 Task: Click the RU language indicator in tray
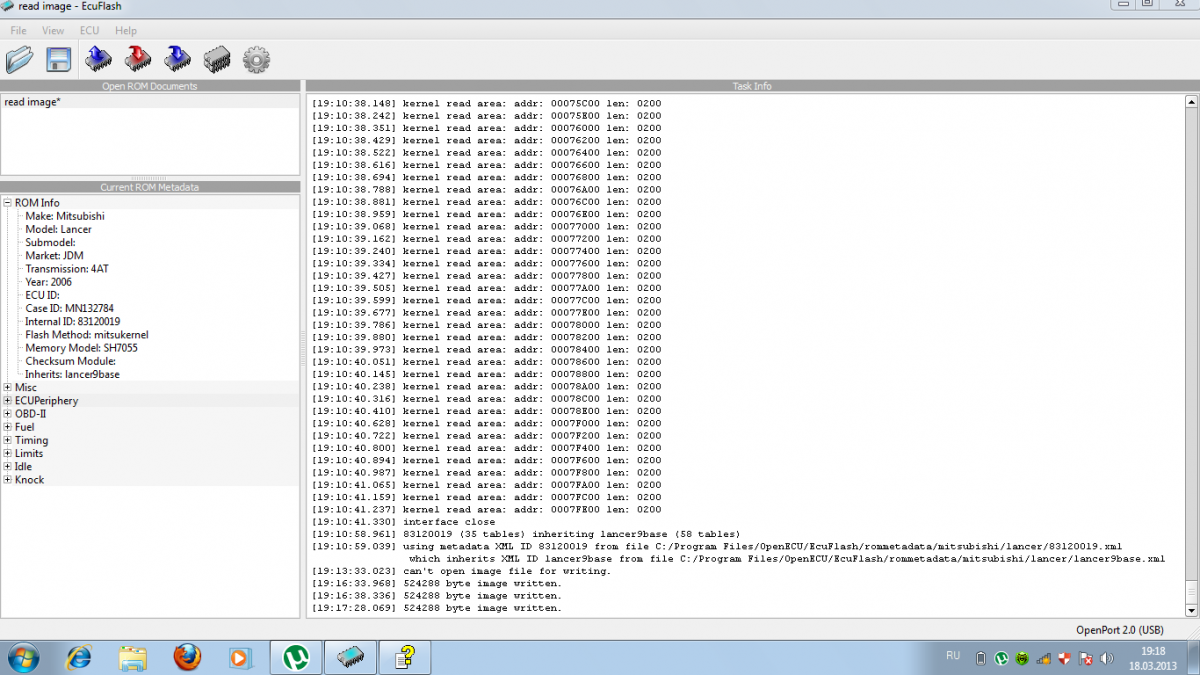click(x=953, y=656)
